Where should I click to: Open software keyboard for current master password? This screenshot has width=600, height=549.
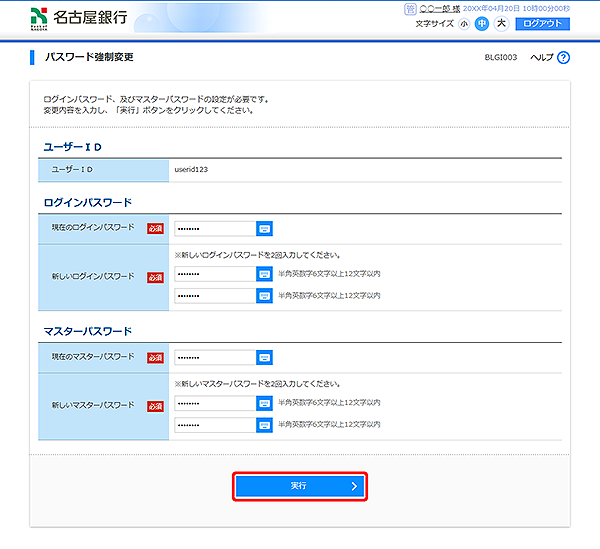[264, 357]
